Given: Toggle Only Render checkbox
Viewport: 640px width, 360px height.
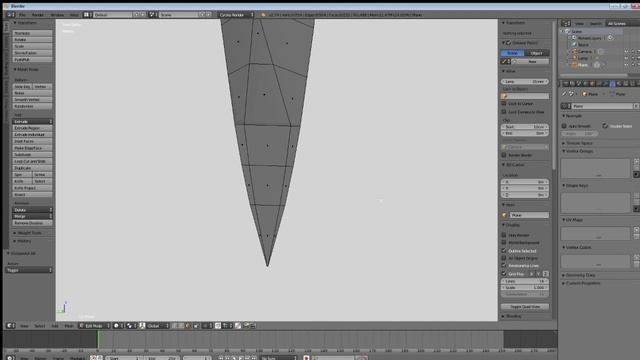Looking at the screenshot, I should (x=504, y=235).
